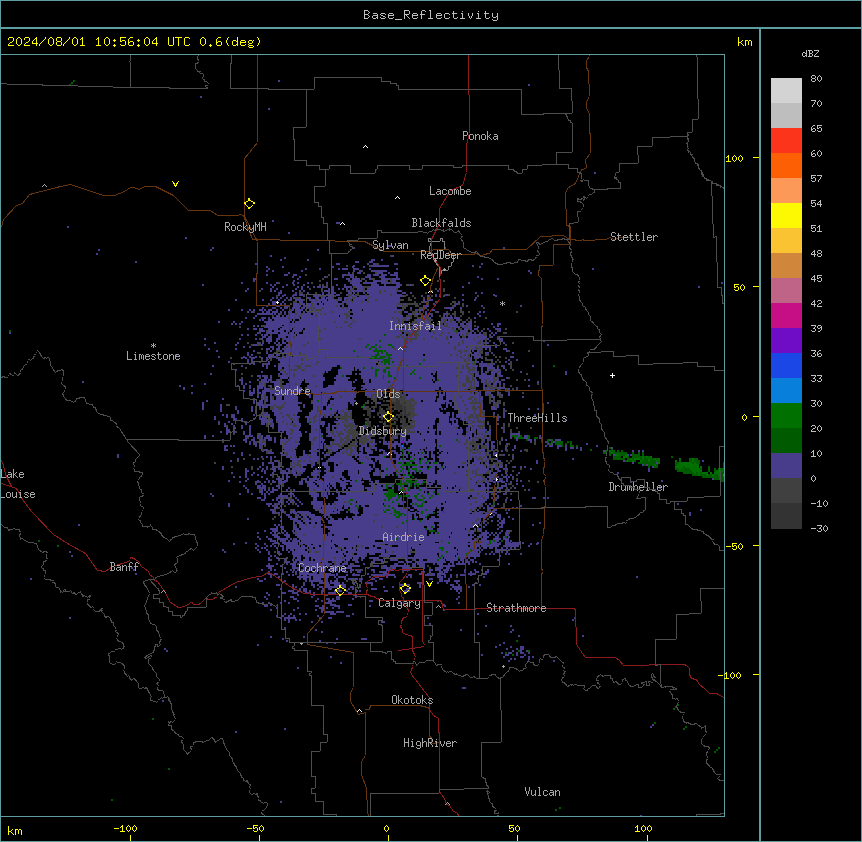Select the yellow v marker northeast of Calgary
The height and width of the screenshot is (842, 862).
(x=429, y=584)
